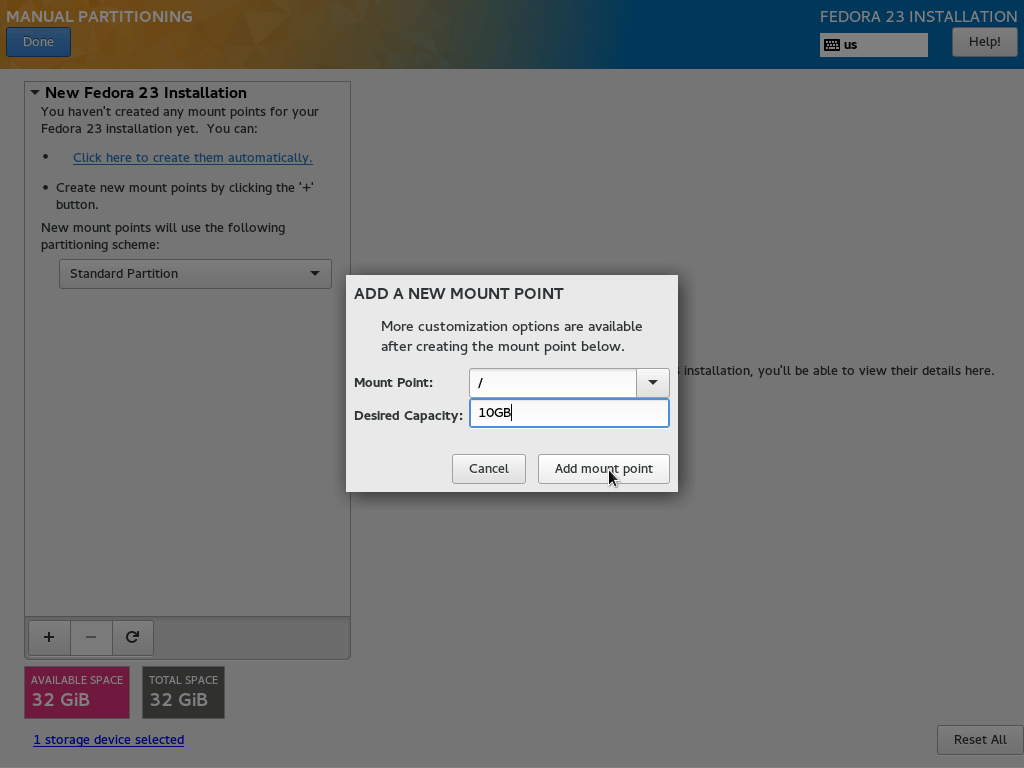Click the Mount Point text field

coord(552,383)
